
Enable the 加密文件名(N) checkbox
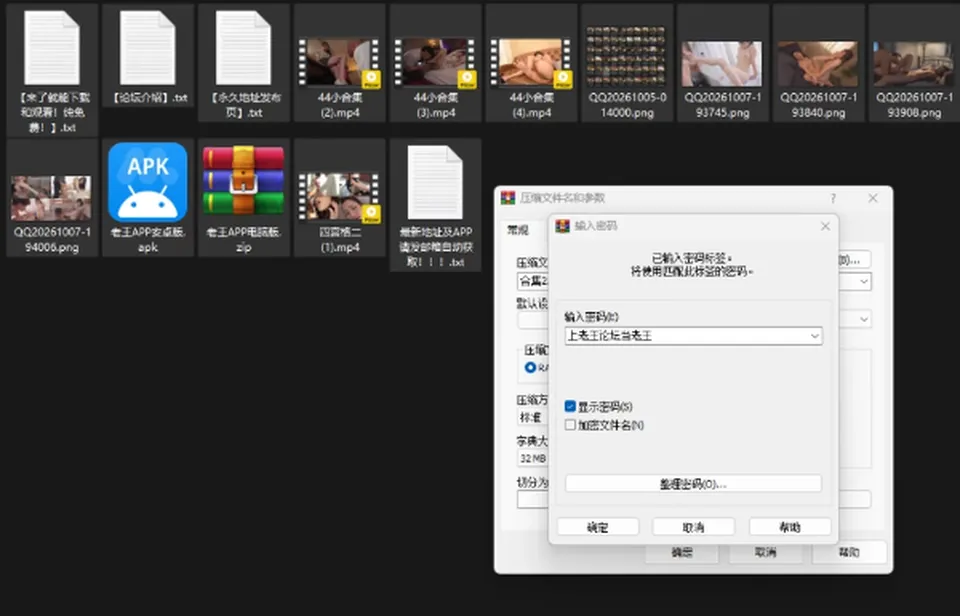(x=570, y=425)
